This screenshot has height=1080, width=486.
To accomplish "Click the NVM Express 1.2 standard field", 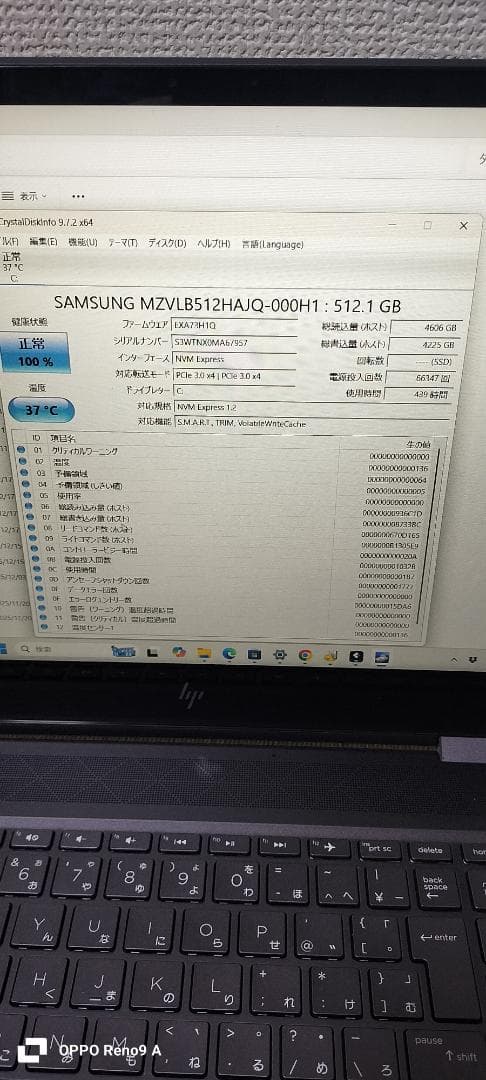I will coord(311,408).
